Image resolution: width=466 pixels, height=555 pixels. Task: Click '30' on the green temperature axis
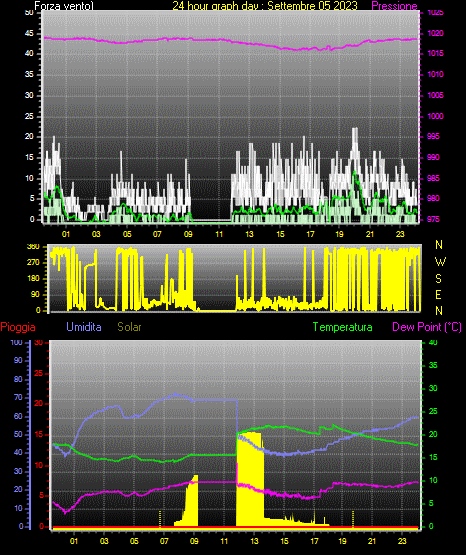[x=433, y=388]
